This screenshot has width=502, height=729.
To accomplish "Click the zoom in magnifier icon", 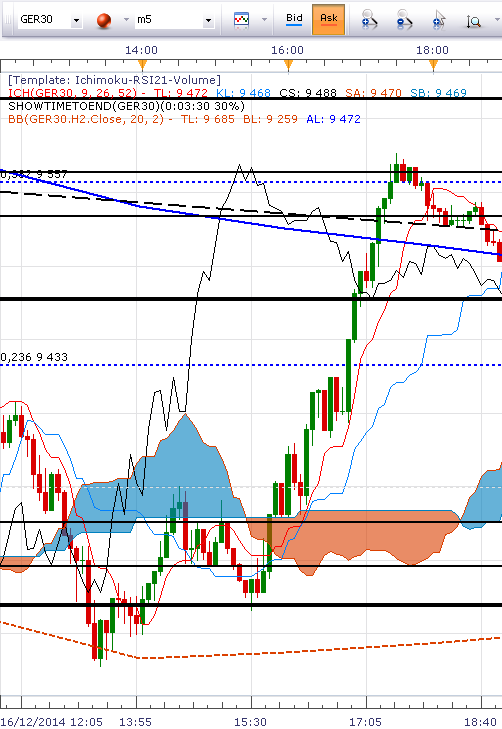I will coord(370,20).
